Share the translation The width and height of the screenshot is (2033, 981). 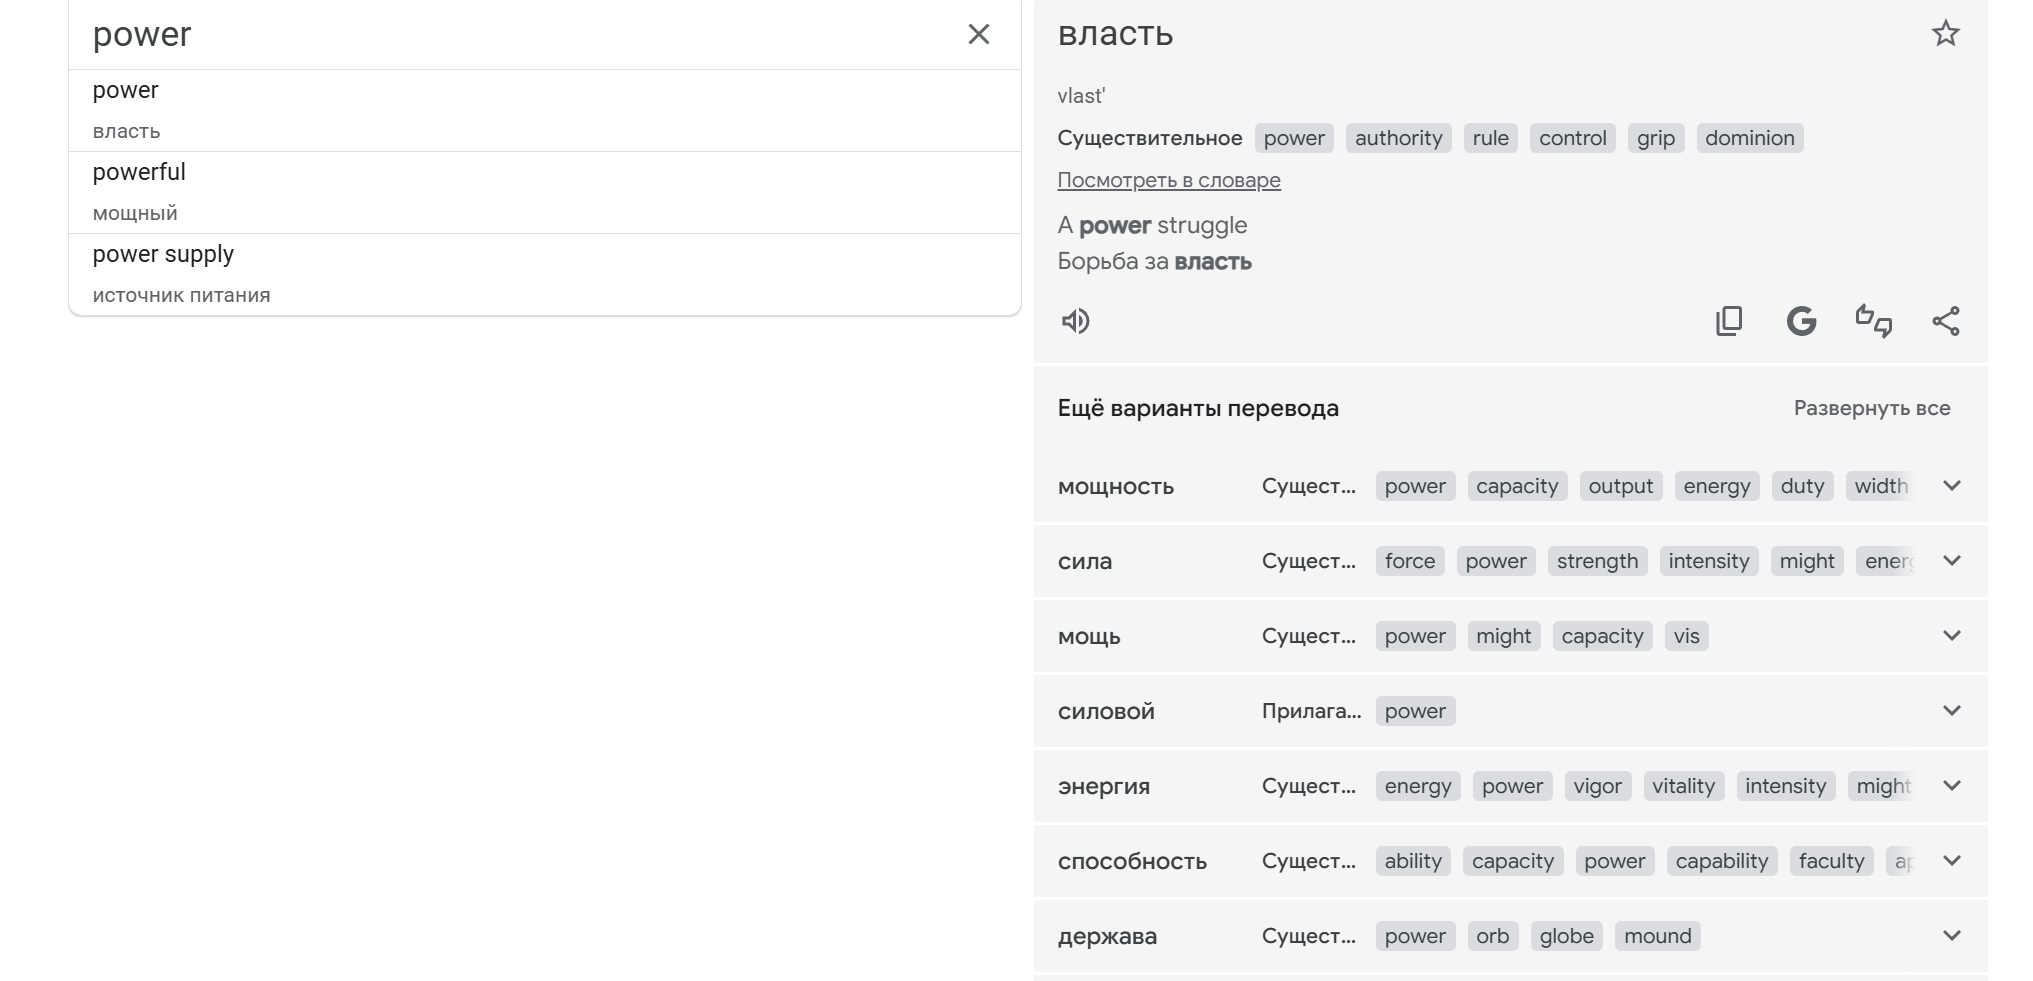(x=1945, y=321)
